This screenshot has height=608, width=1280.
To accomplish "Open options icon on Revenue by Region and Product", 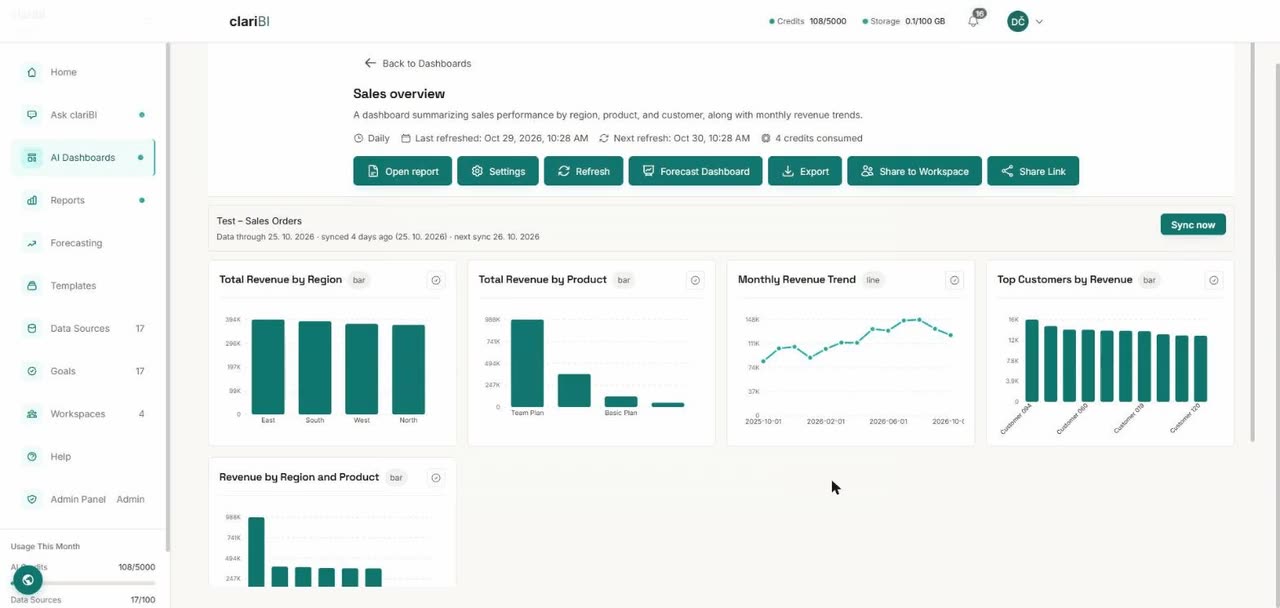I will [x=436, y=478].
